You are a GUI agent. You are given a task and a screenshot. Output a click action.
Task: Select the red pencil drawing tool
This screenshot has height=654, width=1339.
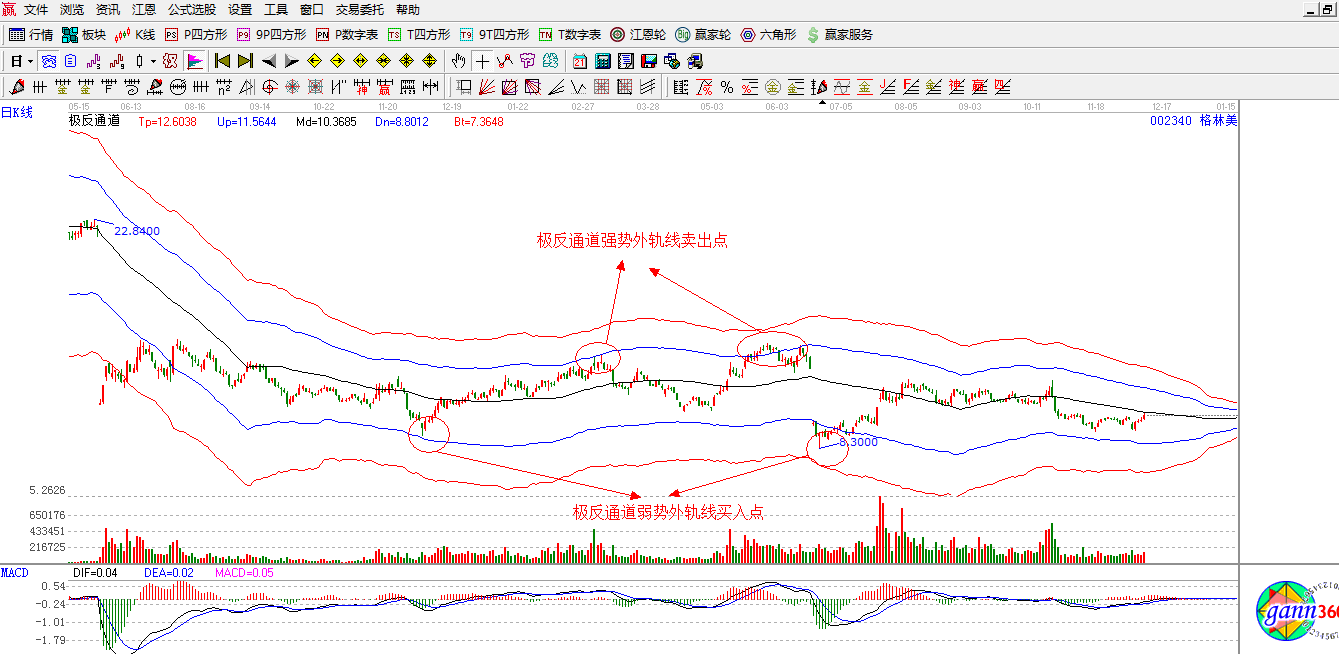point(17,87)
